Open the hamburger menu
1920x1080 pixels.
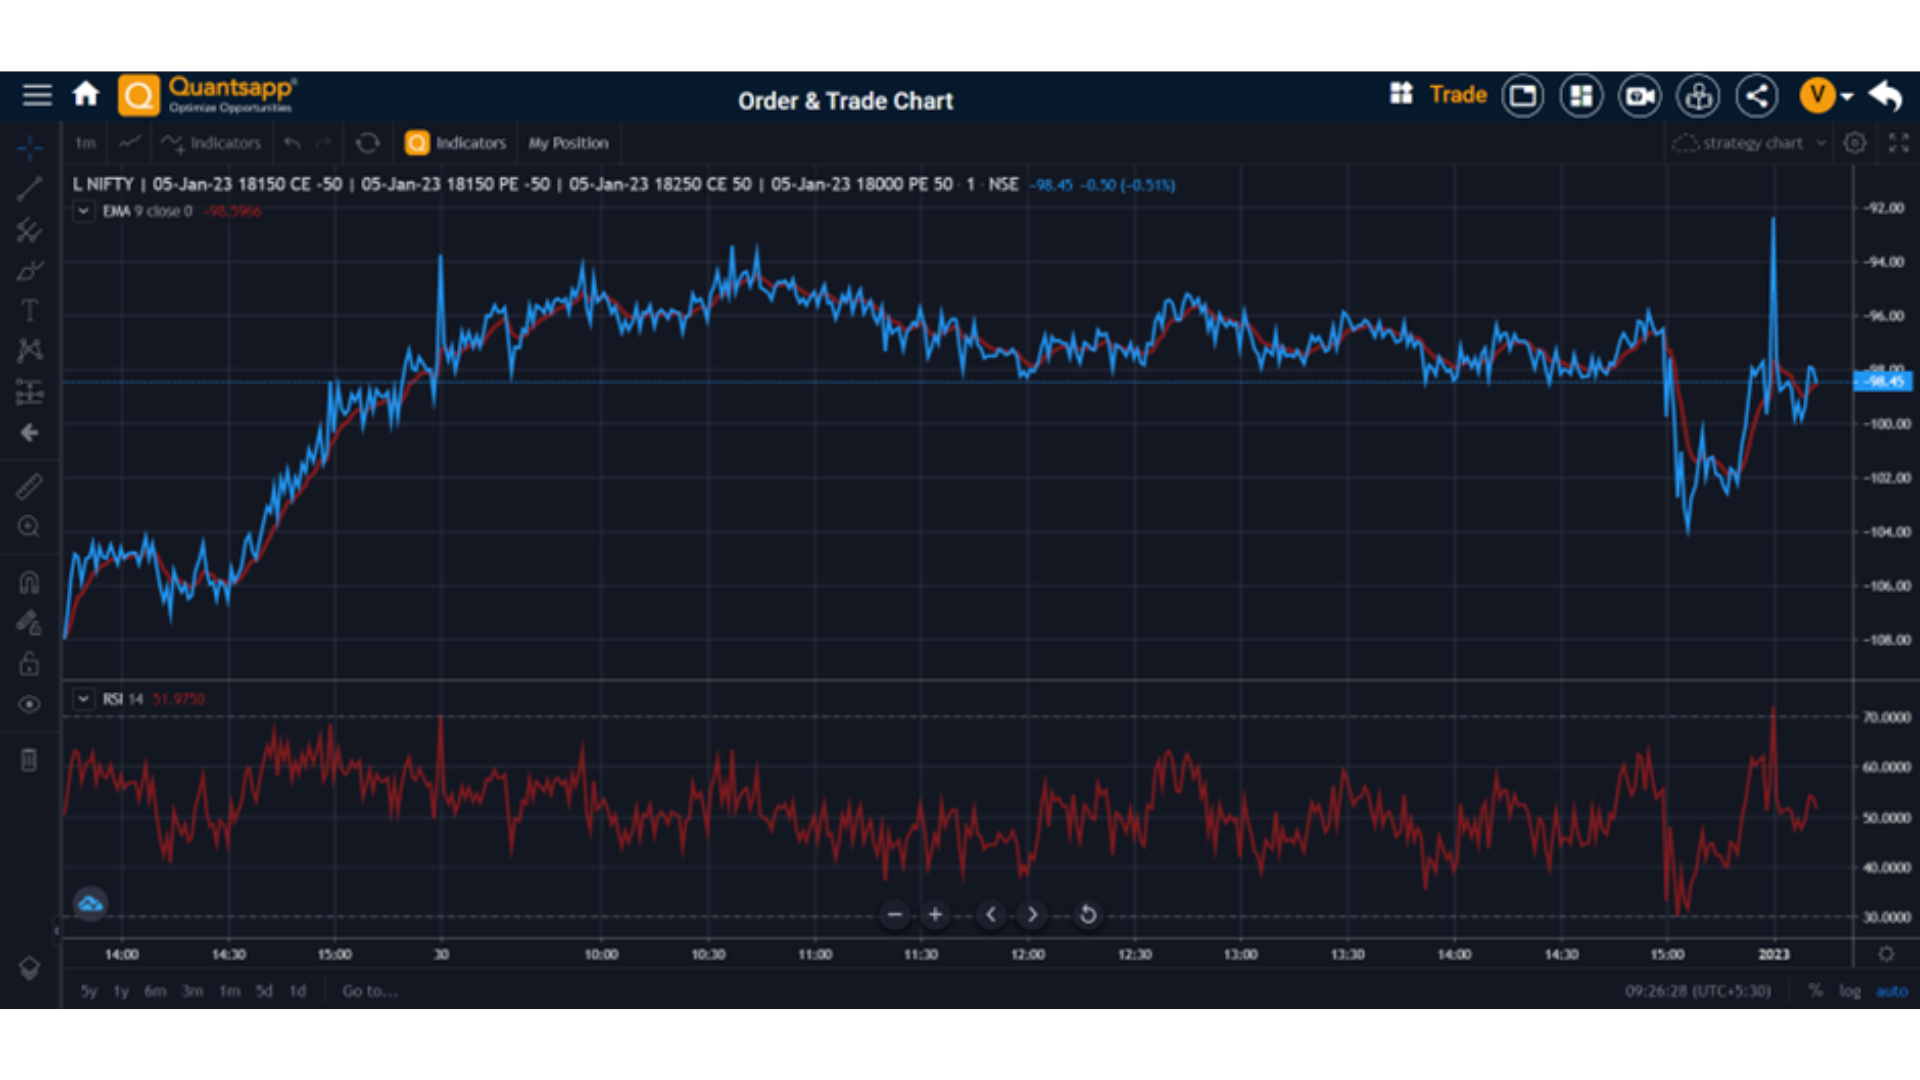[x=37, y=95]
